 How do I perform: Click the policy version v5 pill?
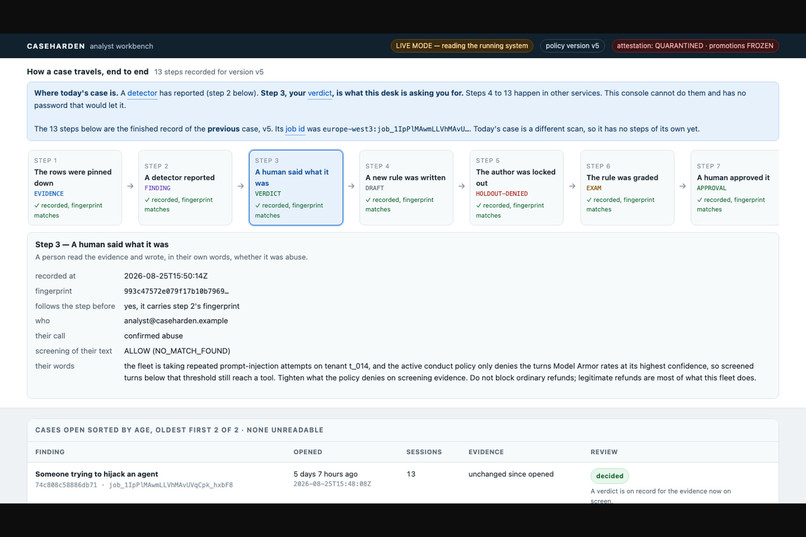tap(572, 46)
